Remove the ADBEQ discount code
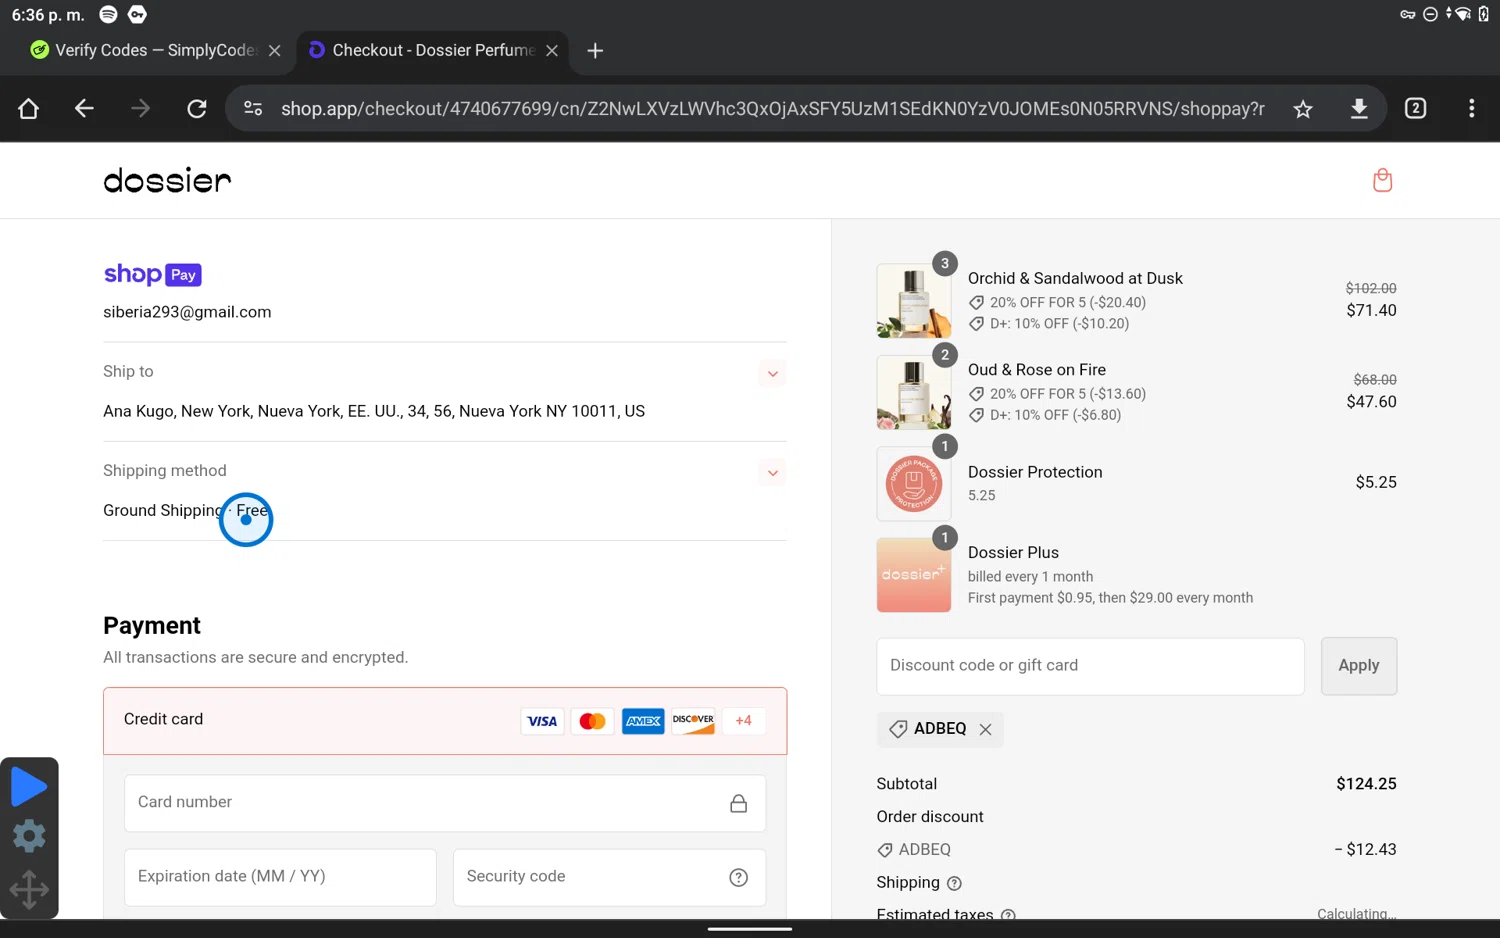 985,729
